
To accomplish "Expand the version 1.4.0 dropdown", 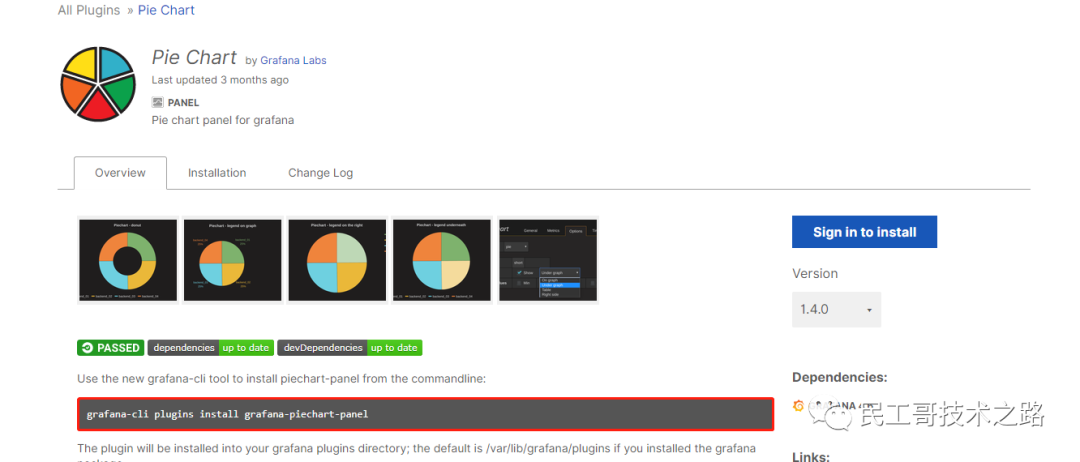I will point(836,310).
